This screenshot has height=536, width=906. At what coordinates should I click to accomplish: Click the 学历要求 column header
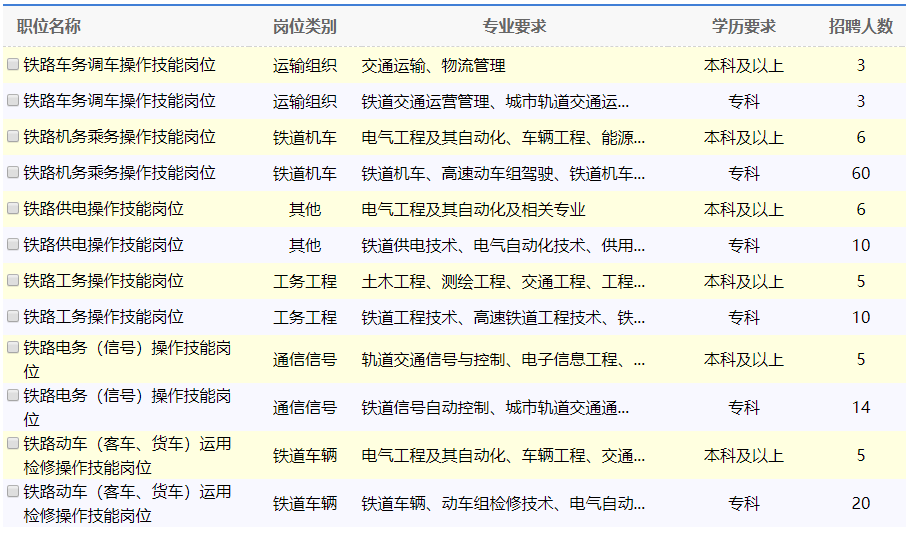coord(743,26)
